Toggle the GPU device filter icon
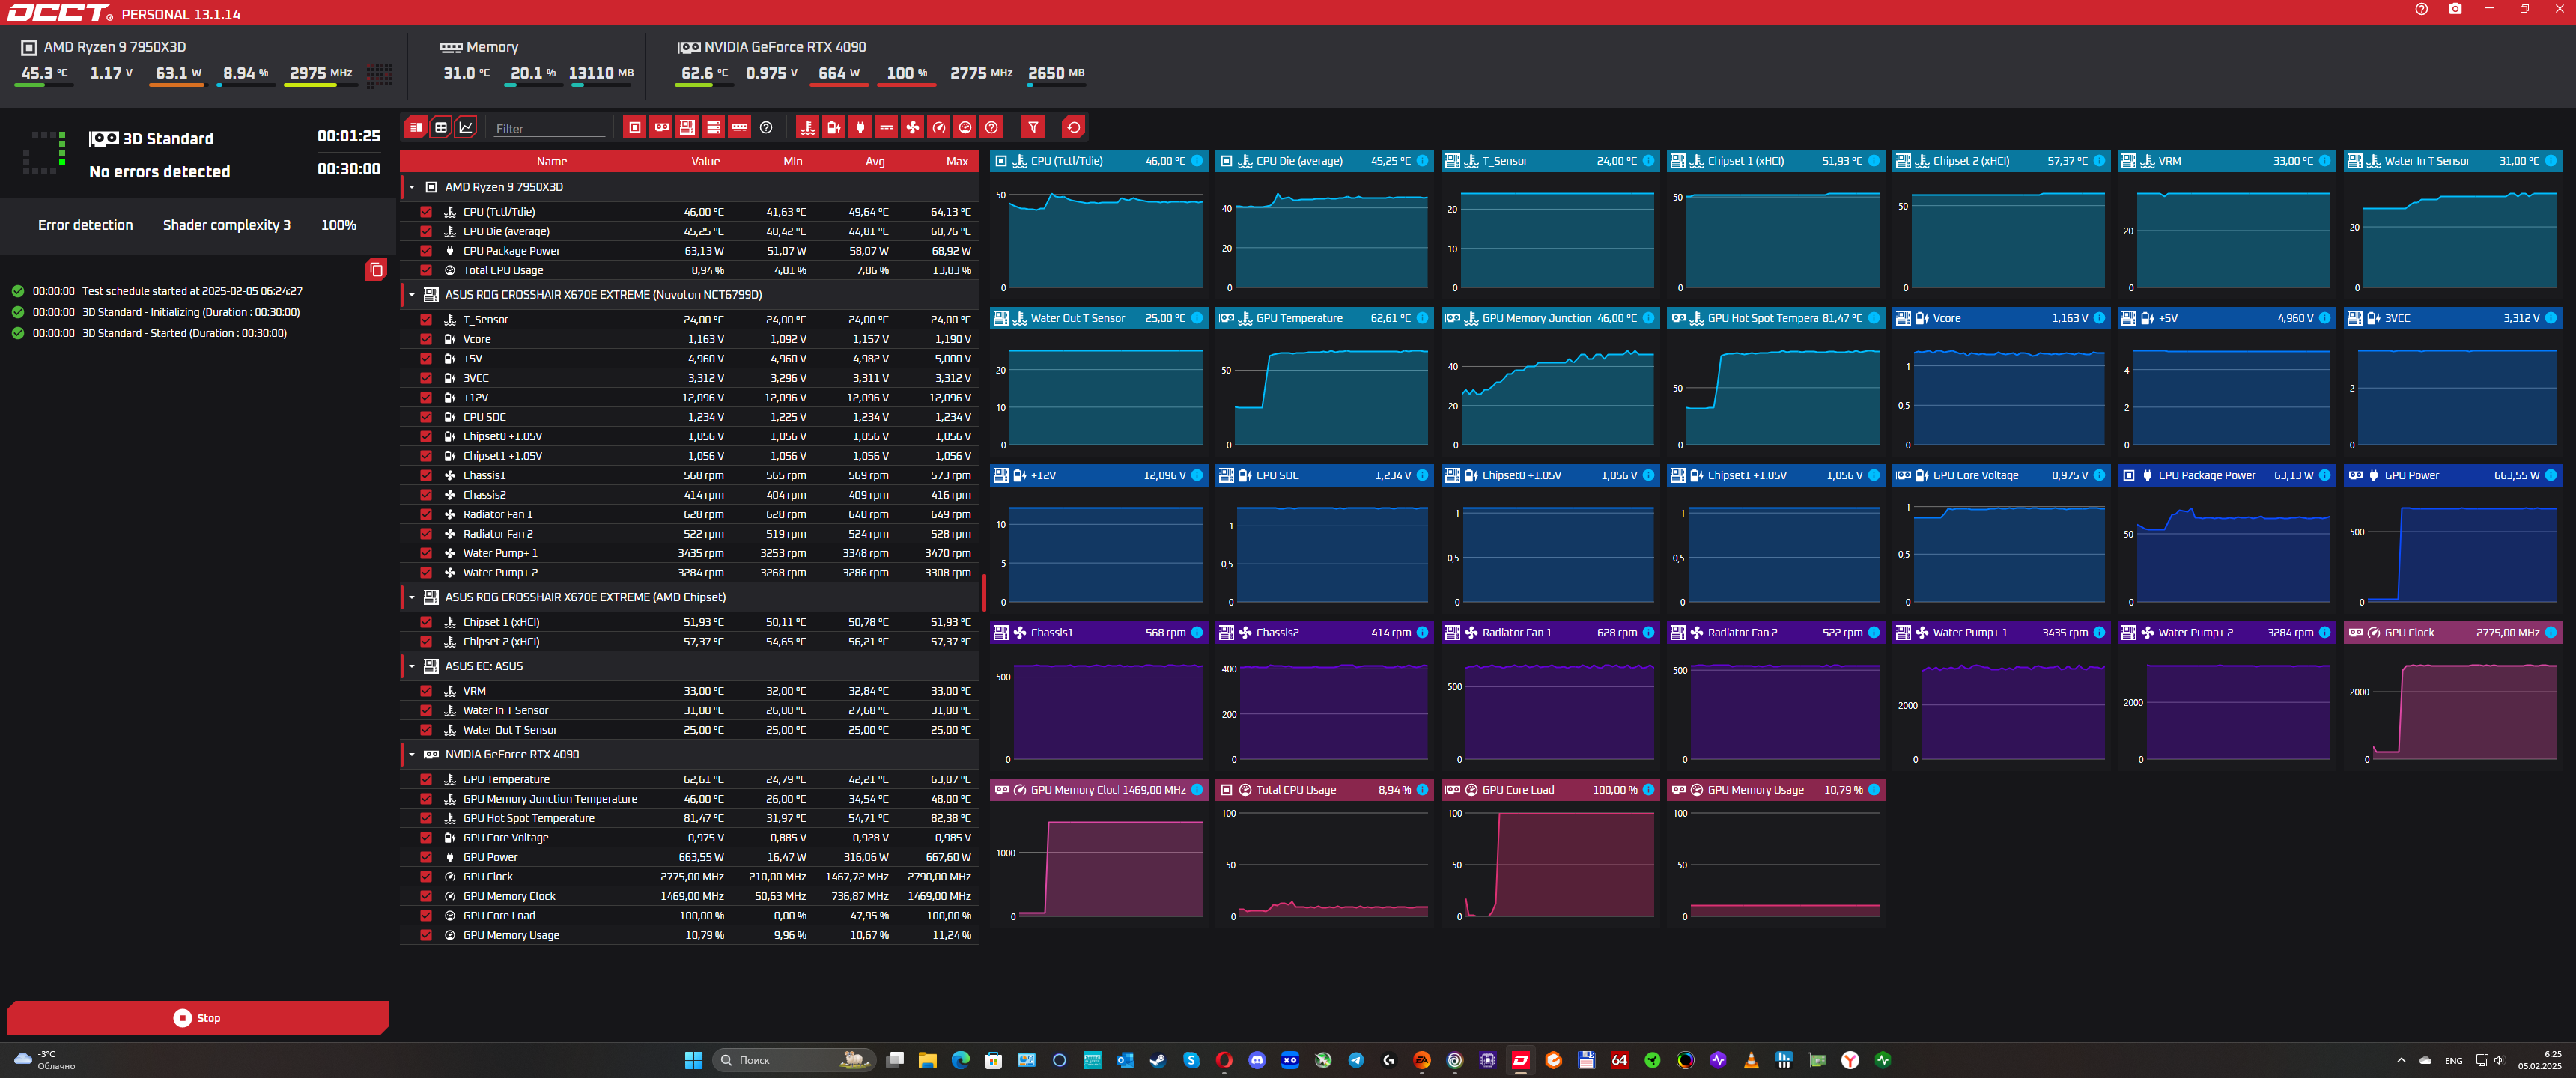Image resolution: width=2576 pixels, height=1078 pixels. tap(661, 127)
